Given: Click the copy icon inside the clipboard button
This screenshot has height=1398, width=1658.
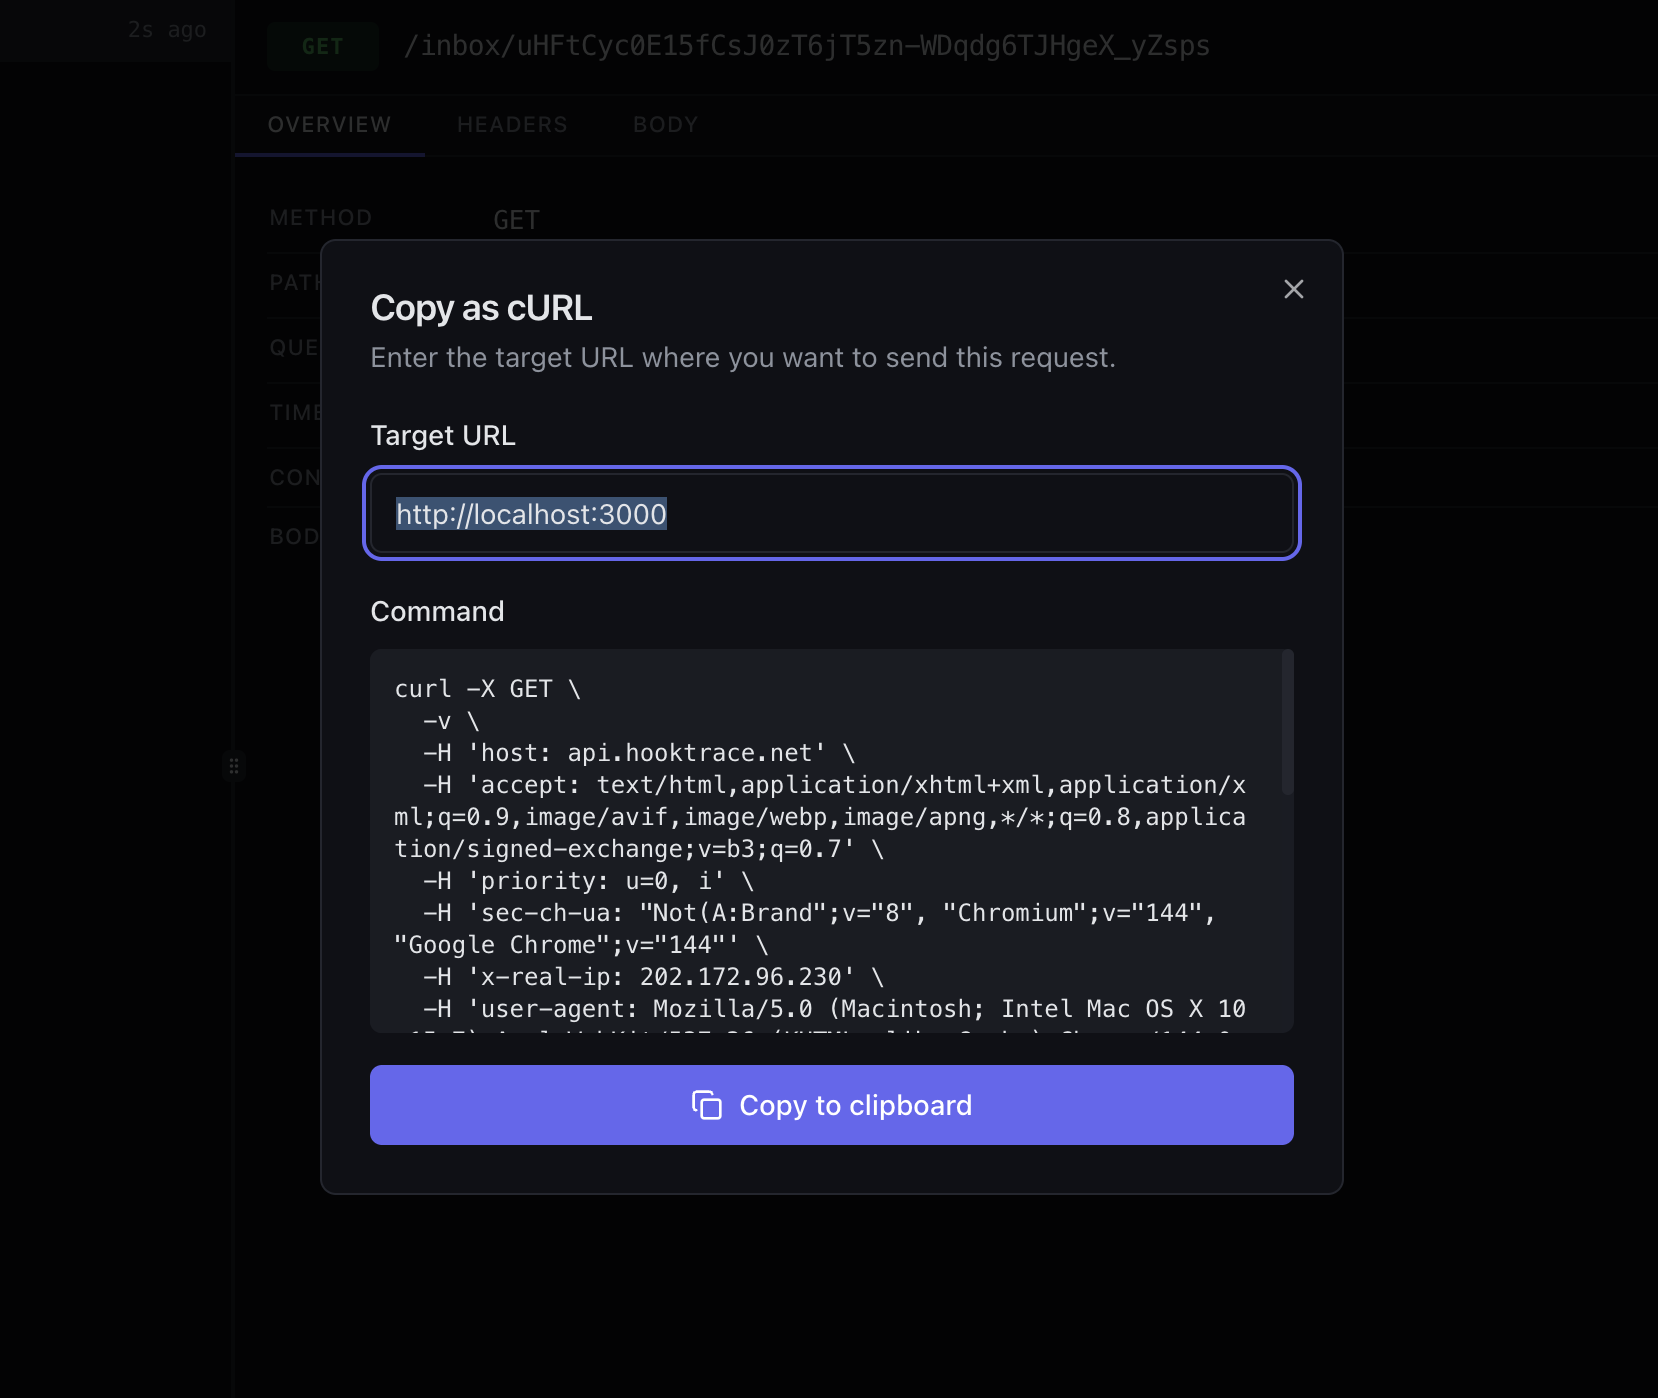Looking at the screenshot, I should pyautogui.click(x=708, y=1105).
